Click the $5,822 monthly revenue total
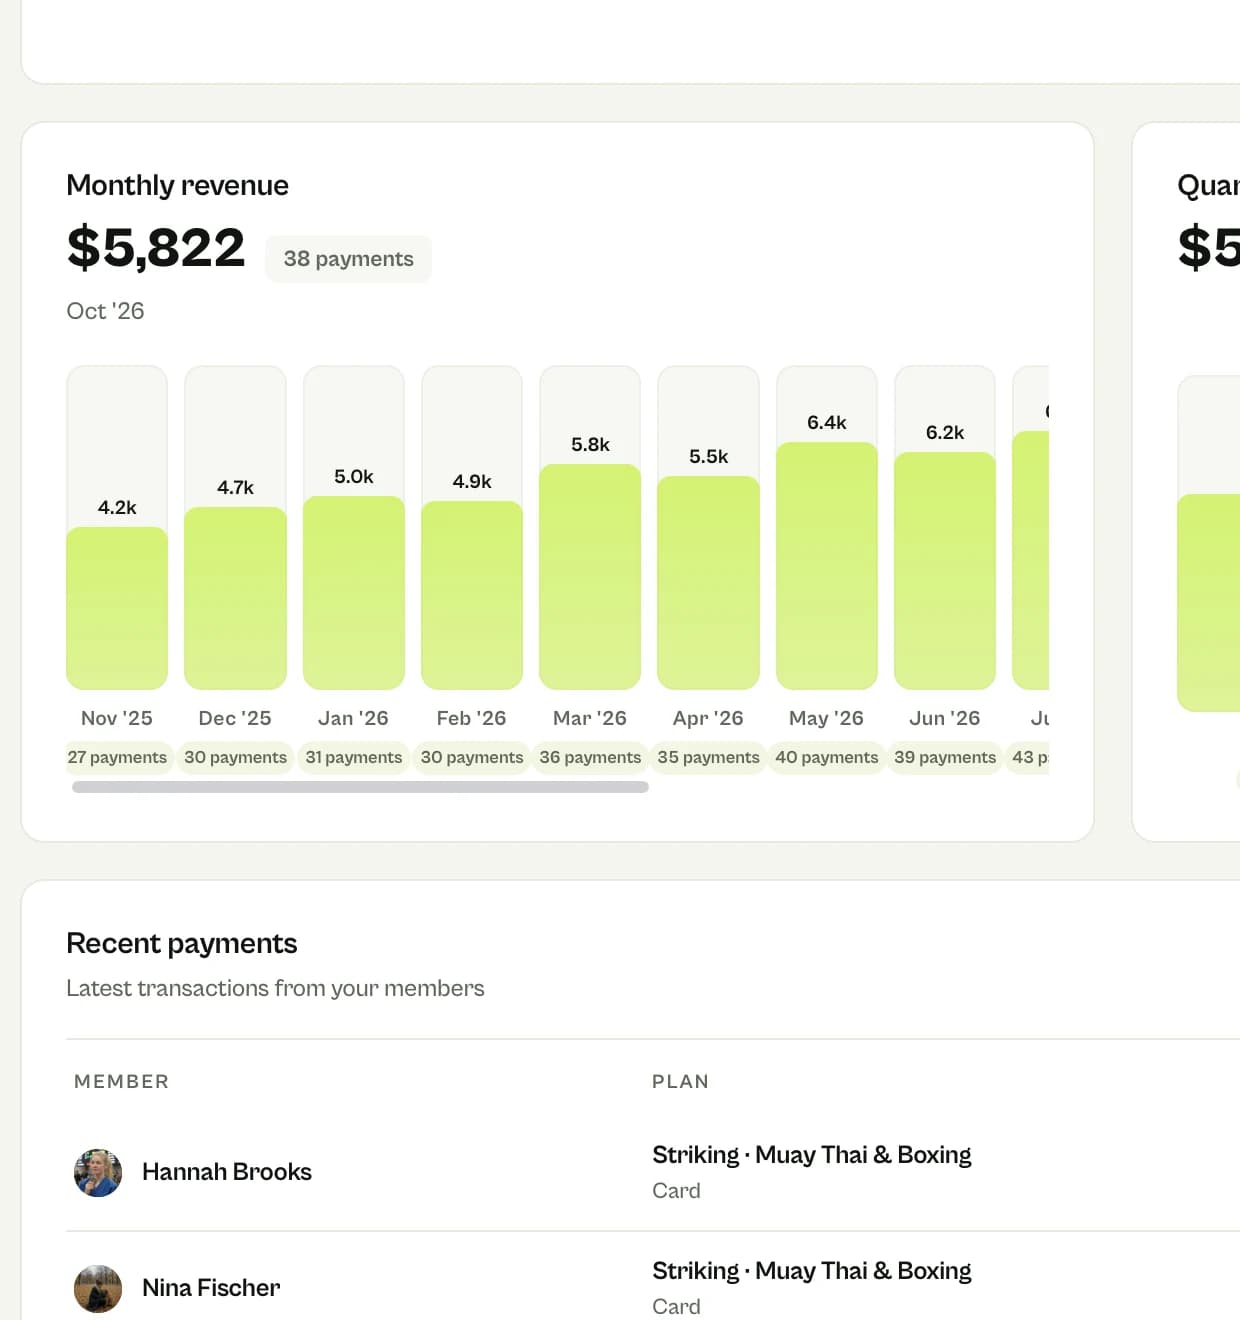Viewport: 1240px width, 1320px height. [156, 248]
